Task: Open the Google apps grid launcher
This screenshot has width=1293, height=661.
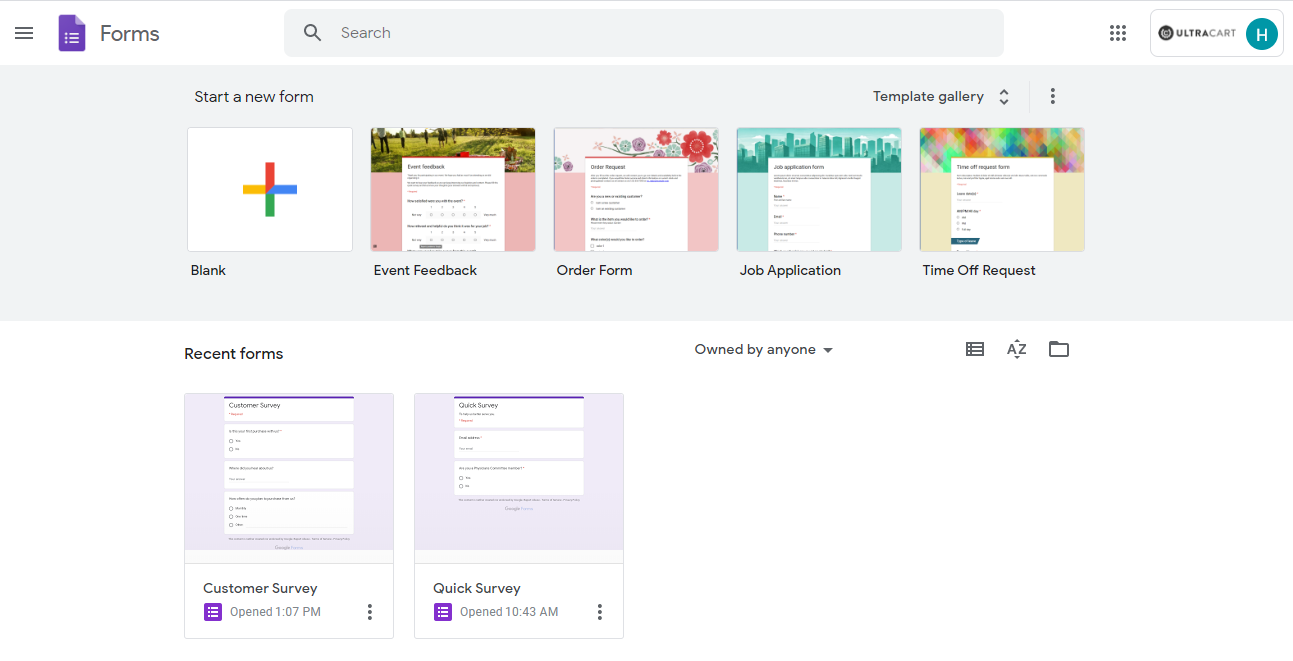Action: (x=1118, y=33)
